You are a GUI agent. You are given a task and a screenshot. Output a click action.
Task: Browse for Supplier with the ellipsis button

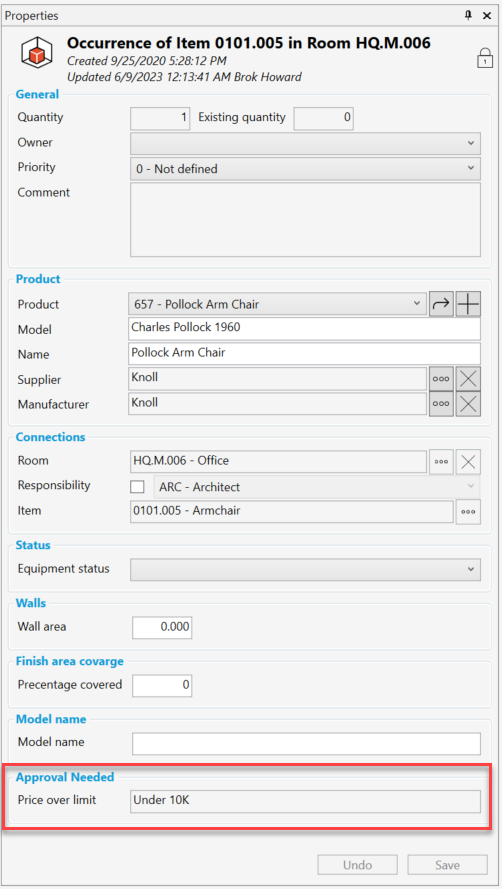[x=441, y=379]
